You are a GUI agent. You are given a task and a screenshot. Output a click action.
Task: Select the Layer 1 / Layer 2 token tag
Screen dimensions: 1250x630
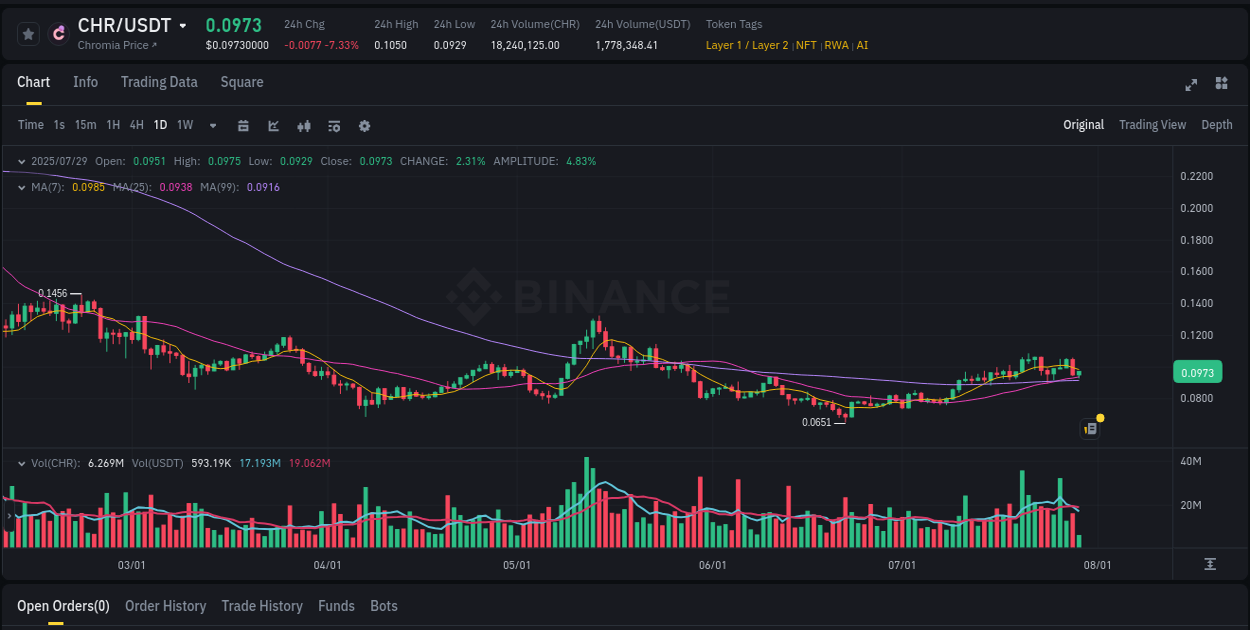(746, 45)
